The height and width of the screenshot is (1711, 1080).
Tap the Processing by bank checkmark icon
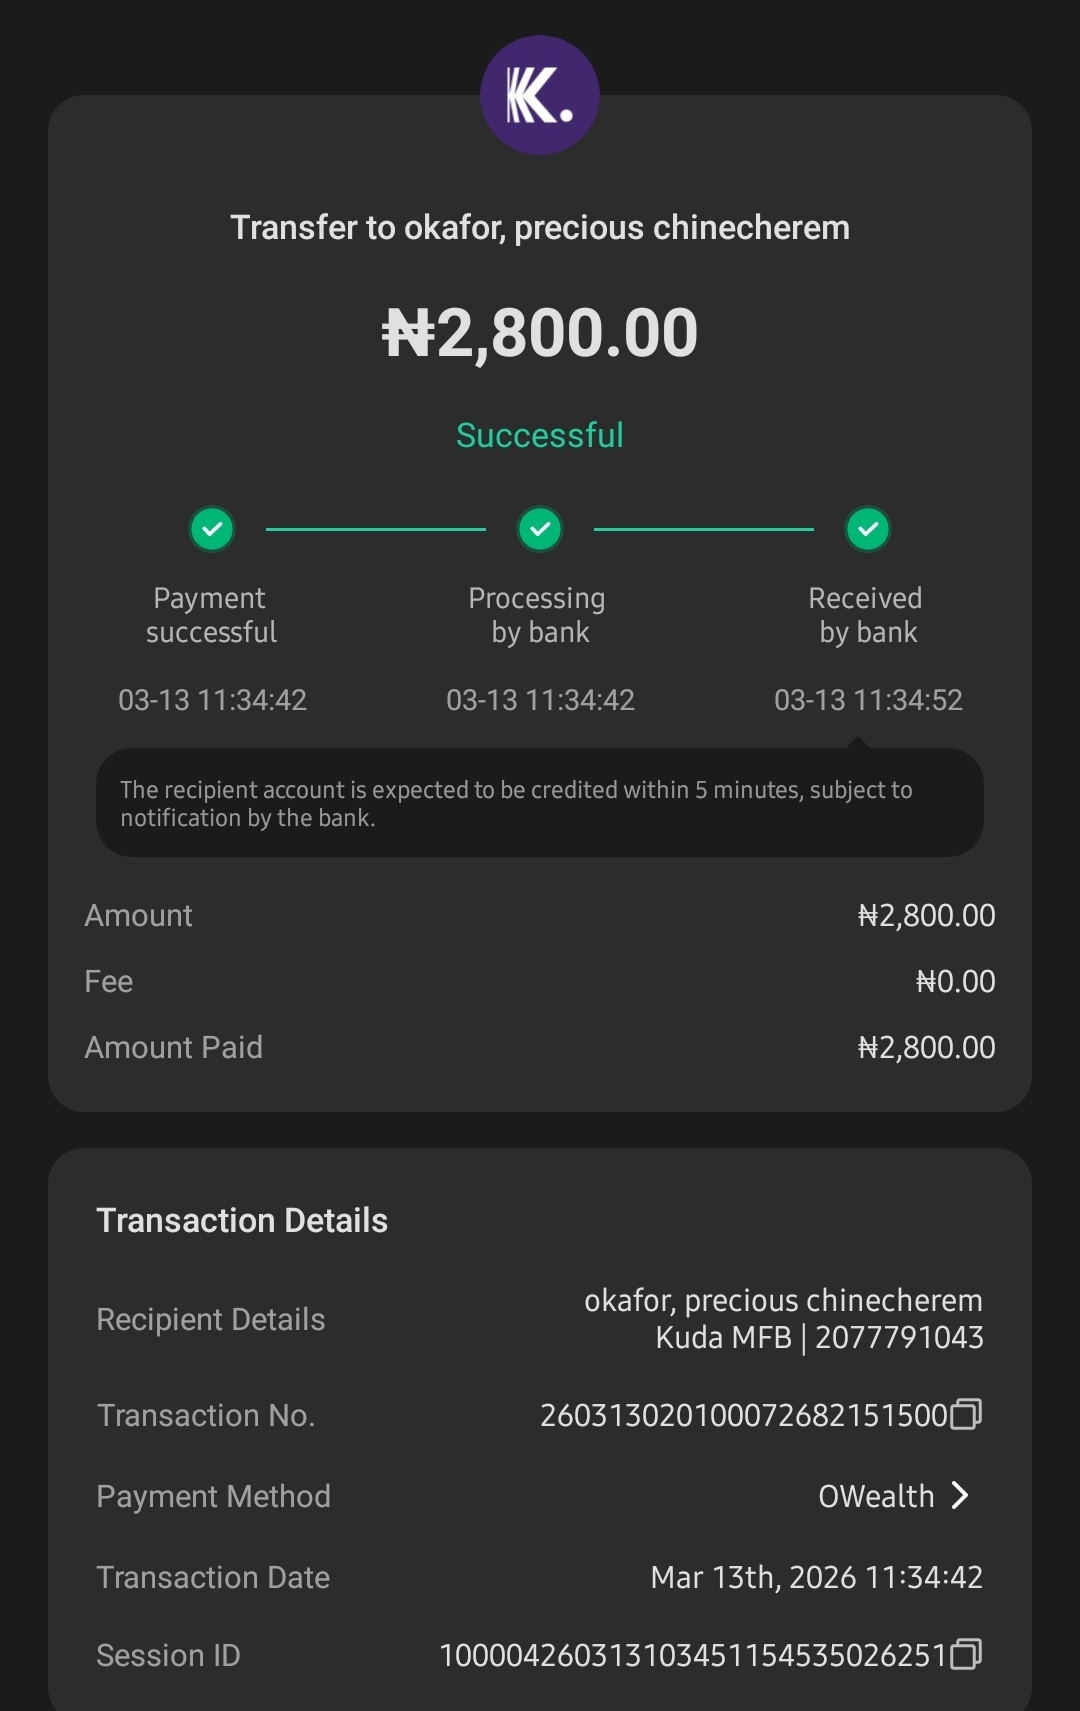[x=540, y=529]
